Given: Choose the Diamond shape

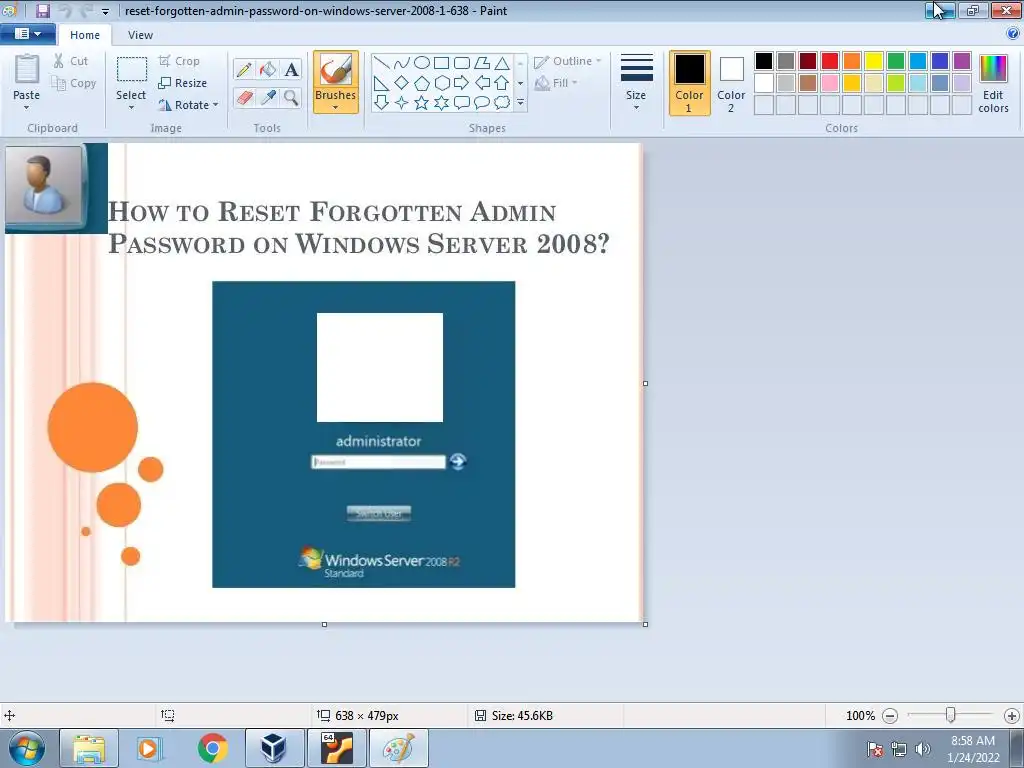Looking at the screenshot, I should [402, 83].
